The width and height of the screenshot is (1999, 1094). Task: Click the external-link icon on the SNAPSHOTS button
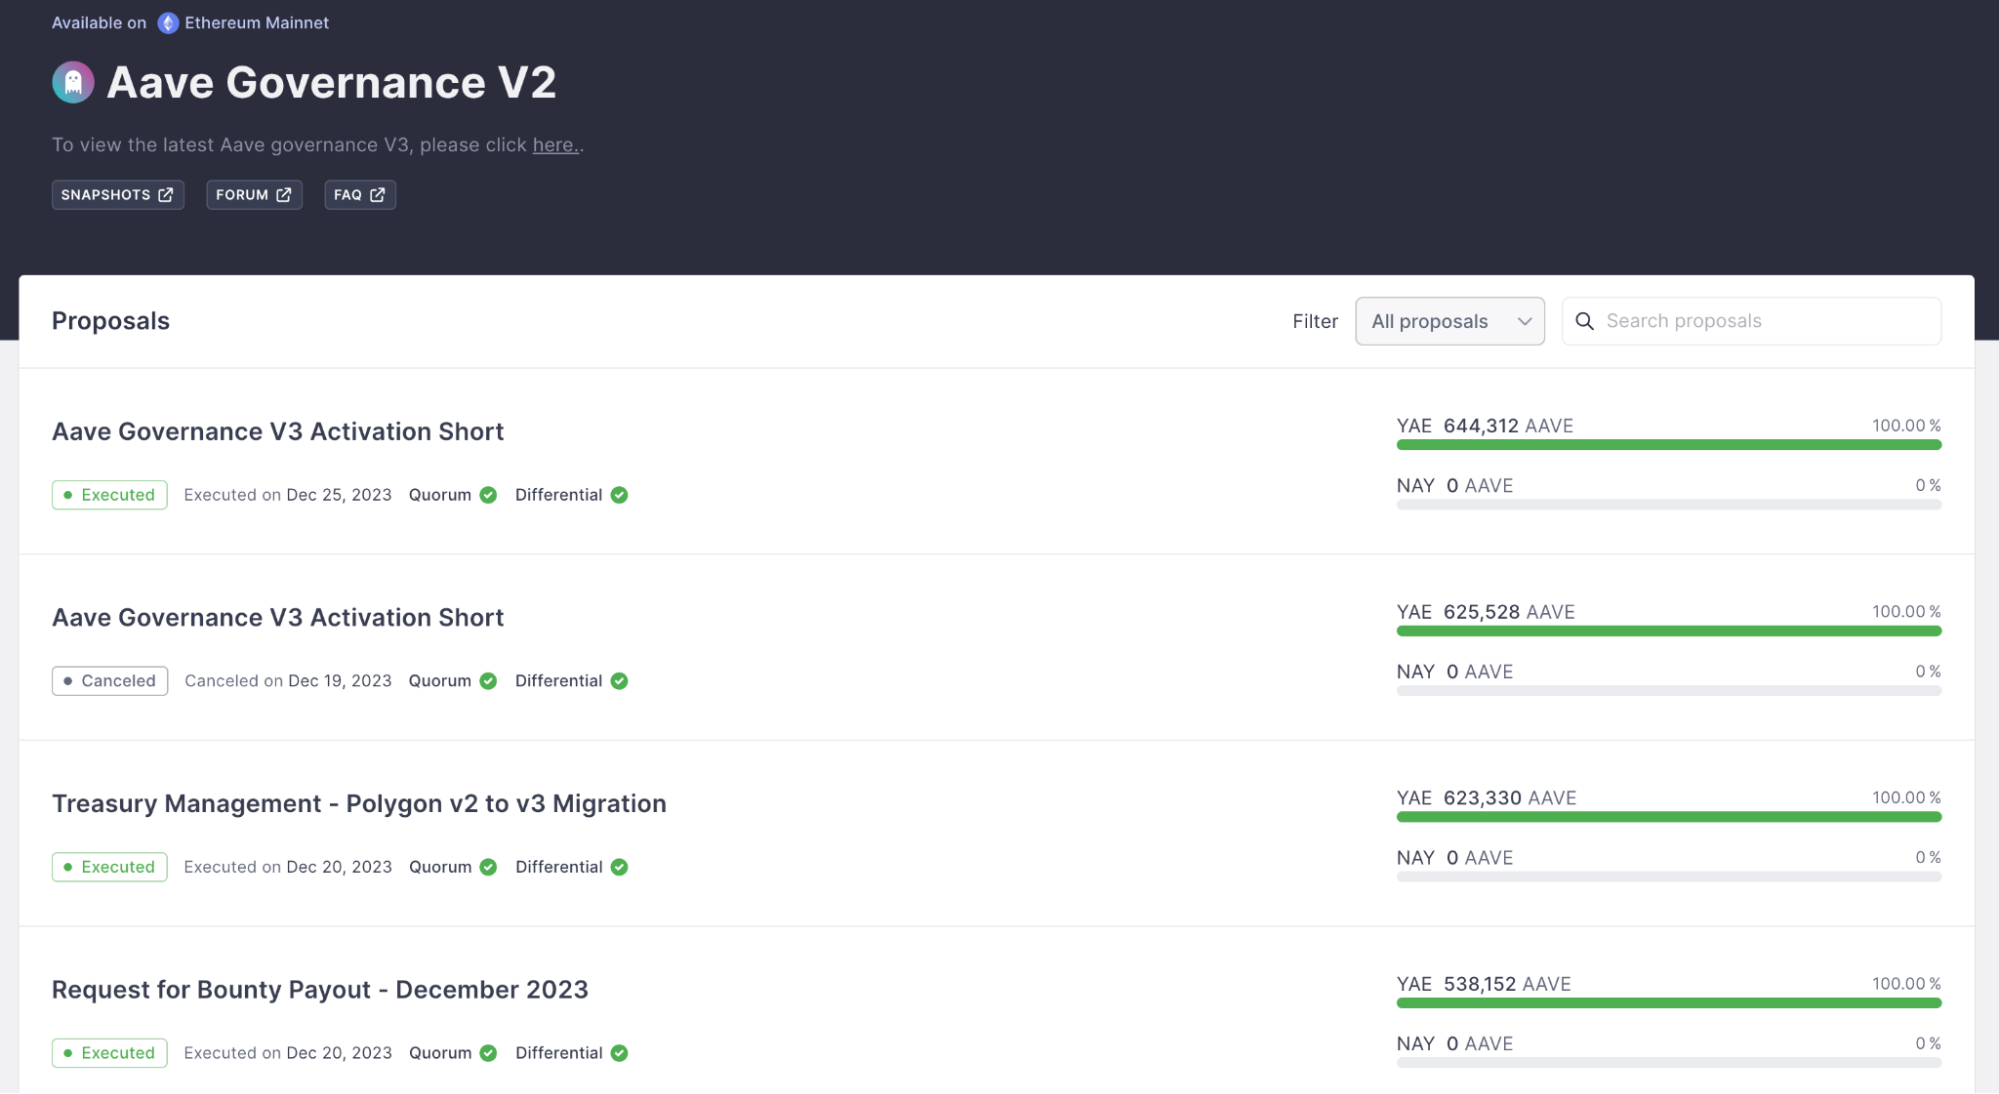[x=166, y=195]
